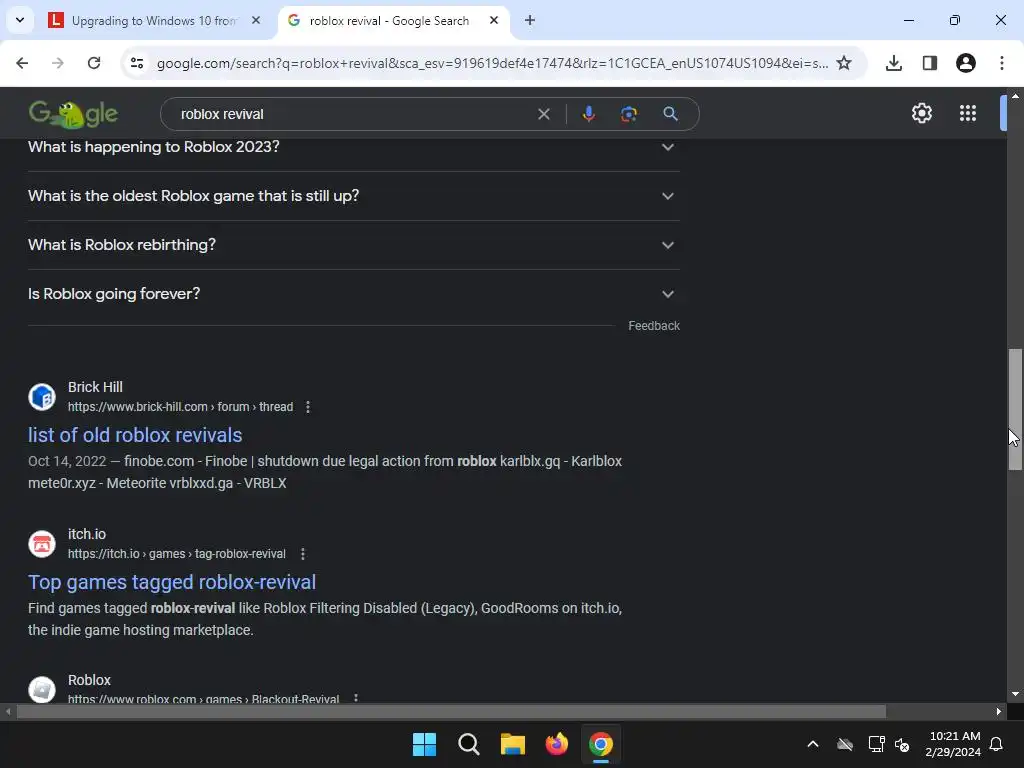Open the Windows Start menu

click(x=424, y=744)
